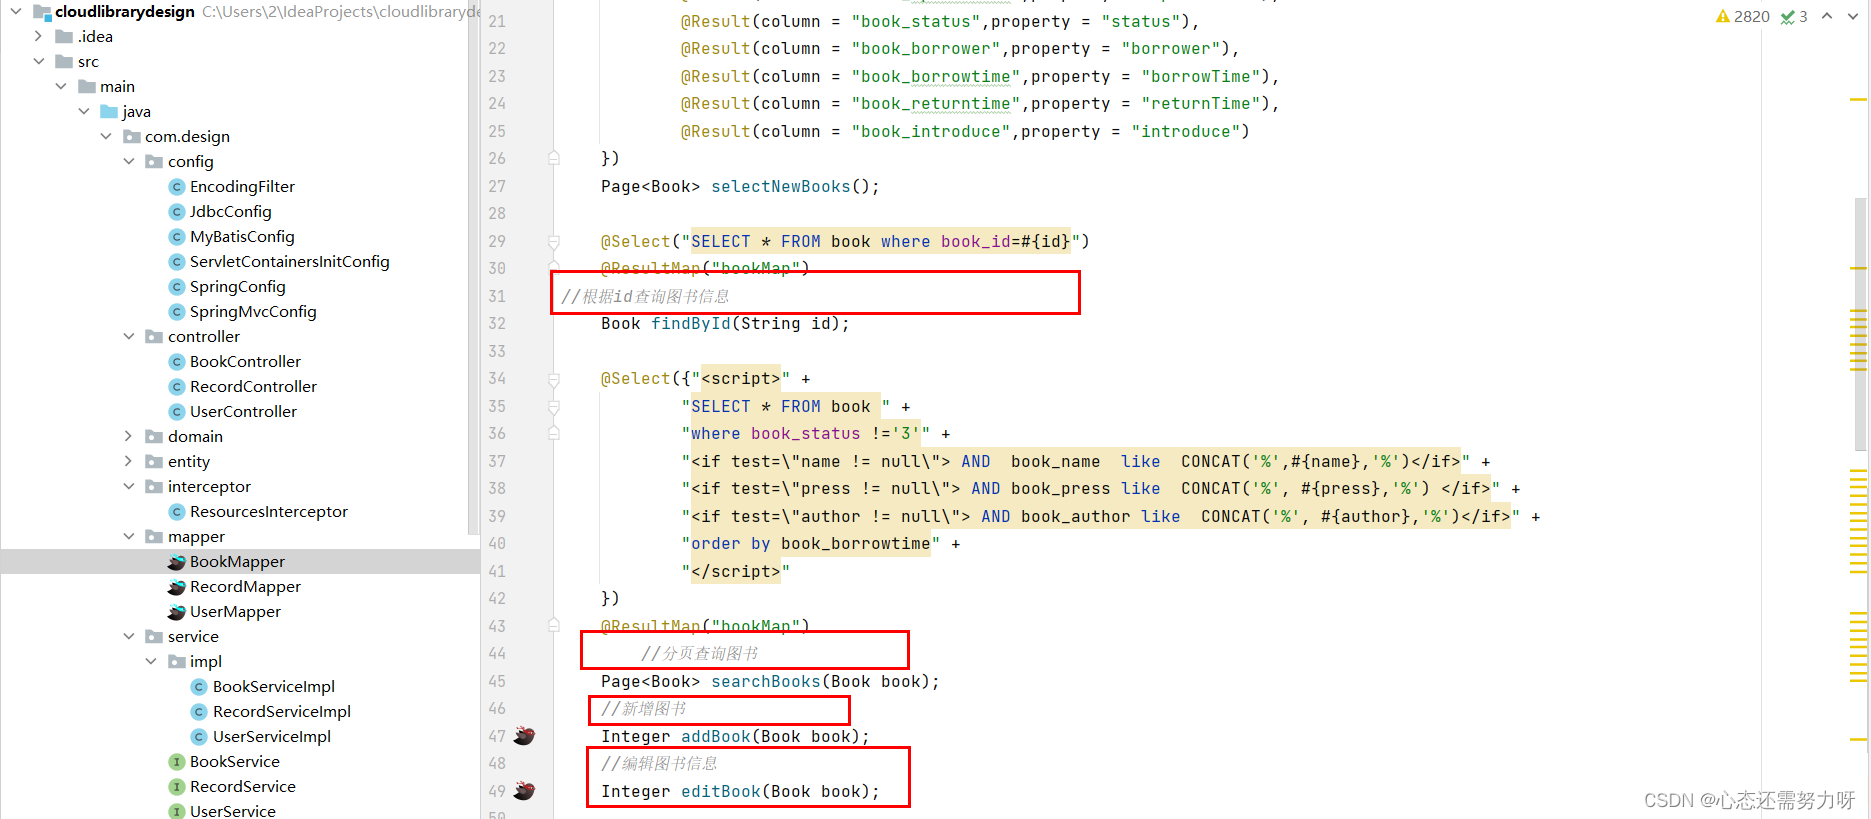Toggle code fold marker at line 26
The width and height of the screenshot is (1871, 819).
click(553, 158)
